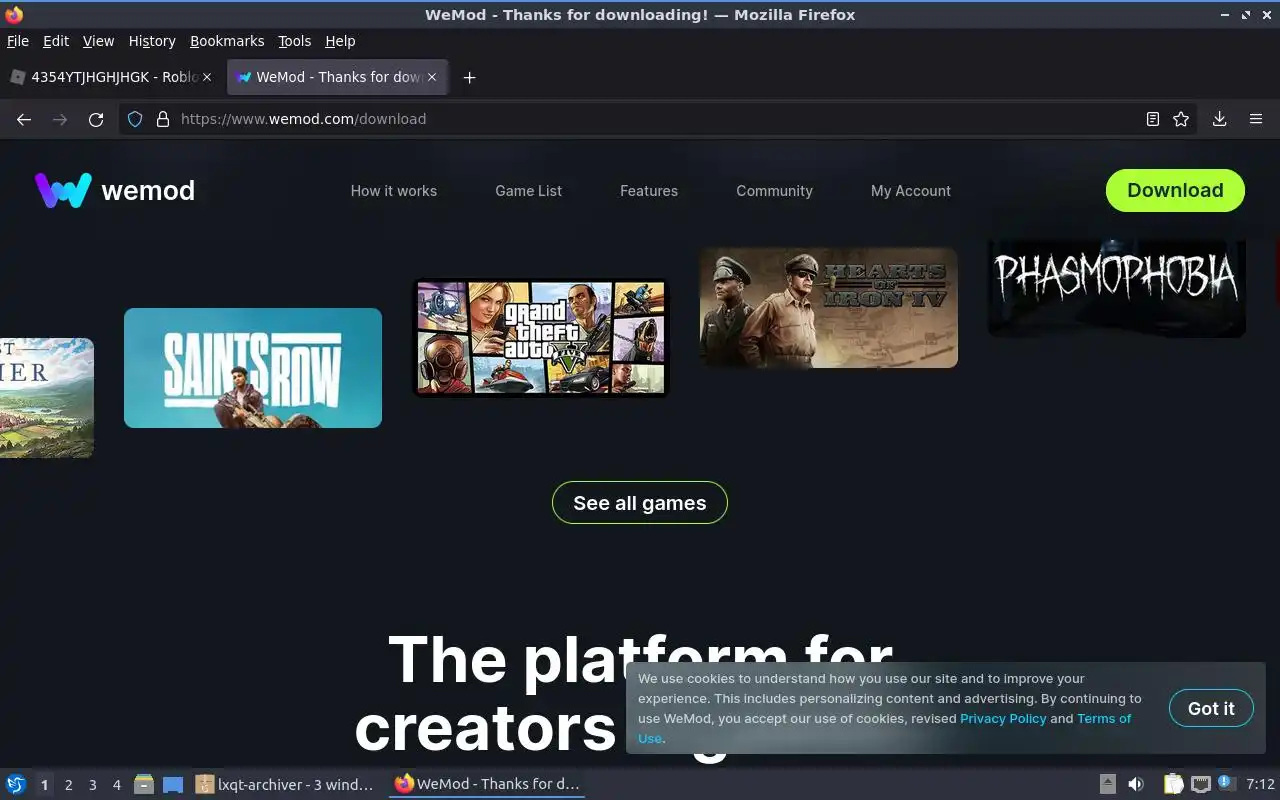Open the Privacy Policy link
The width and height of the screenshot is (1280, 800).
(x=1003, y=718)
